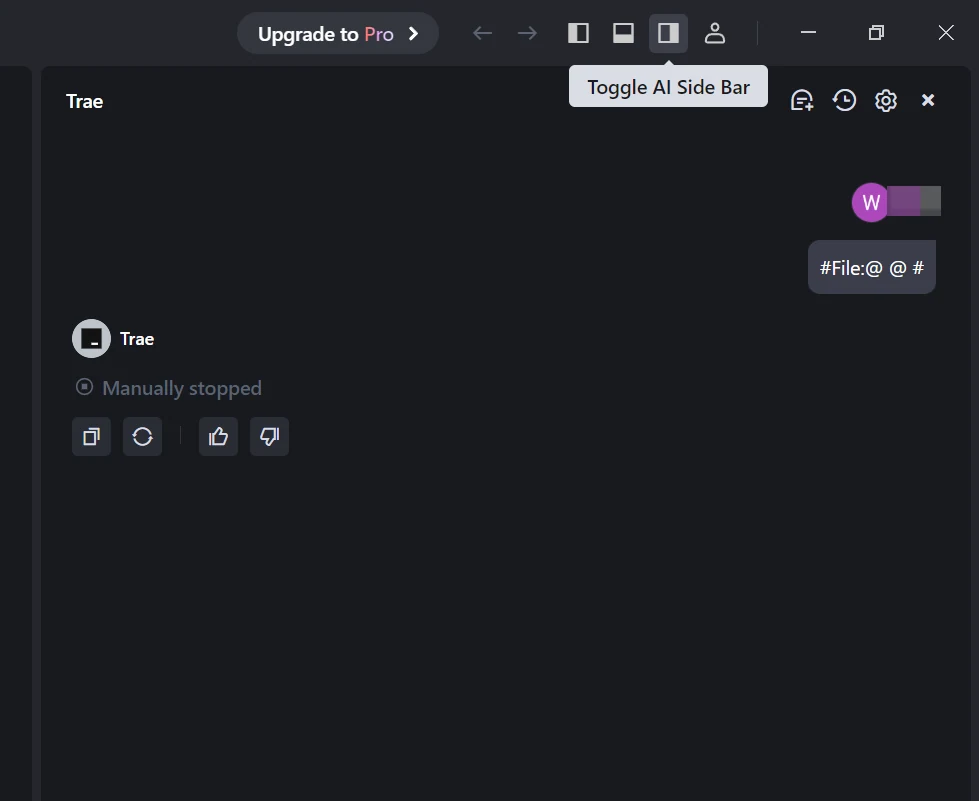Toggle AI Side Bar layout icon
The height and width of the screenshot is (801, 979).
coord(668,33)
